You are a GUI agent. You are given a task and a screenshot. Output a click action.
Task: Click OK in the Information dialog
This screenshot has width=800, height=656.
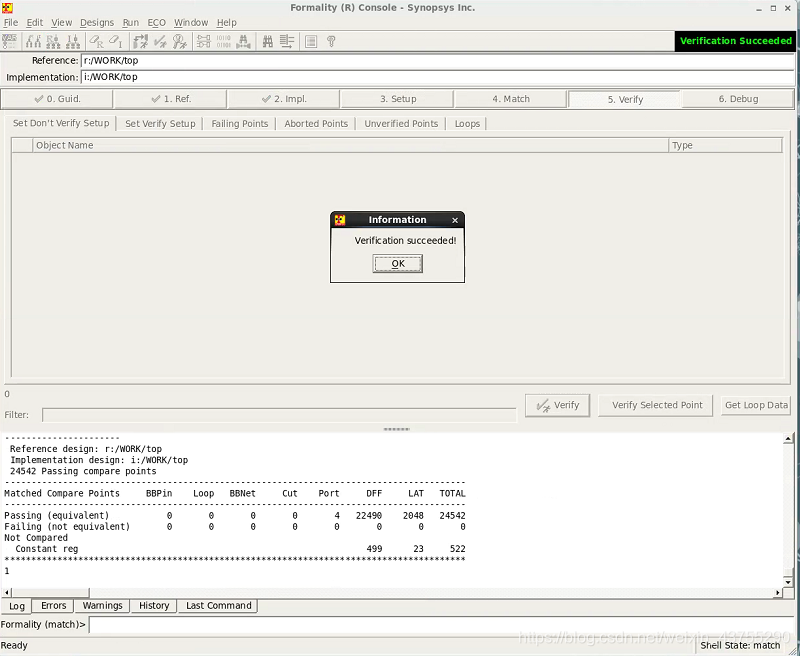(397, 264)
